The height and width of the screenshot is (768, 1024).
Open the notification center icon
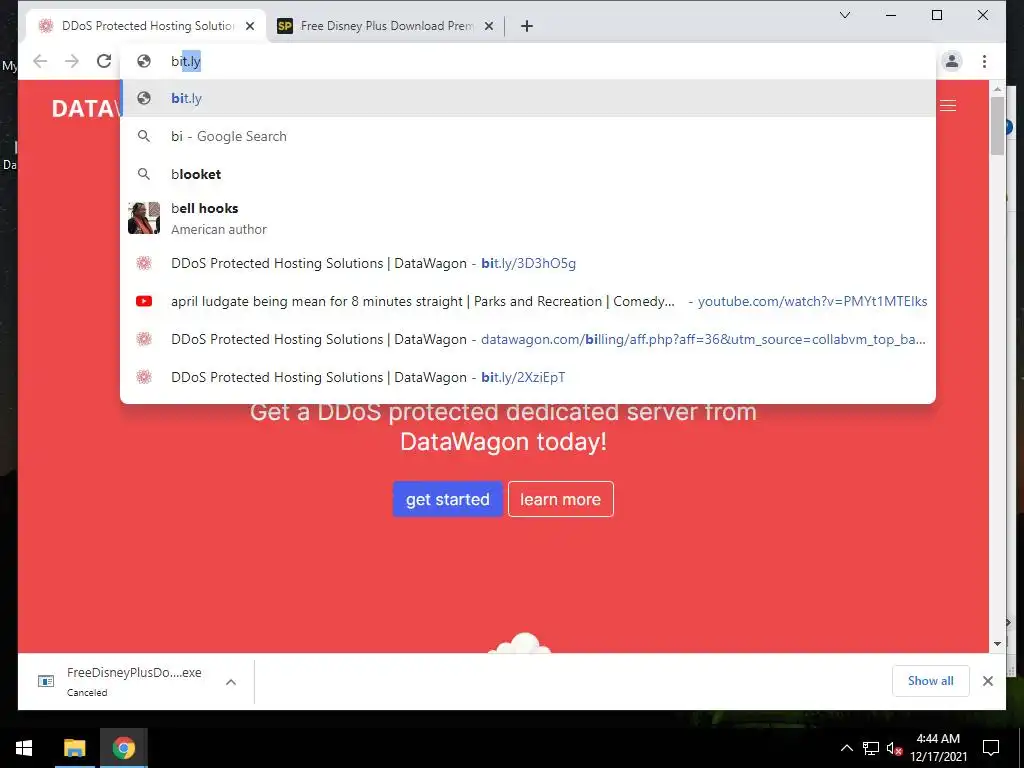[x=991, y=748]
